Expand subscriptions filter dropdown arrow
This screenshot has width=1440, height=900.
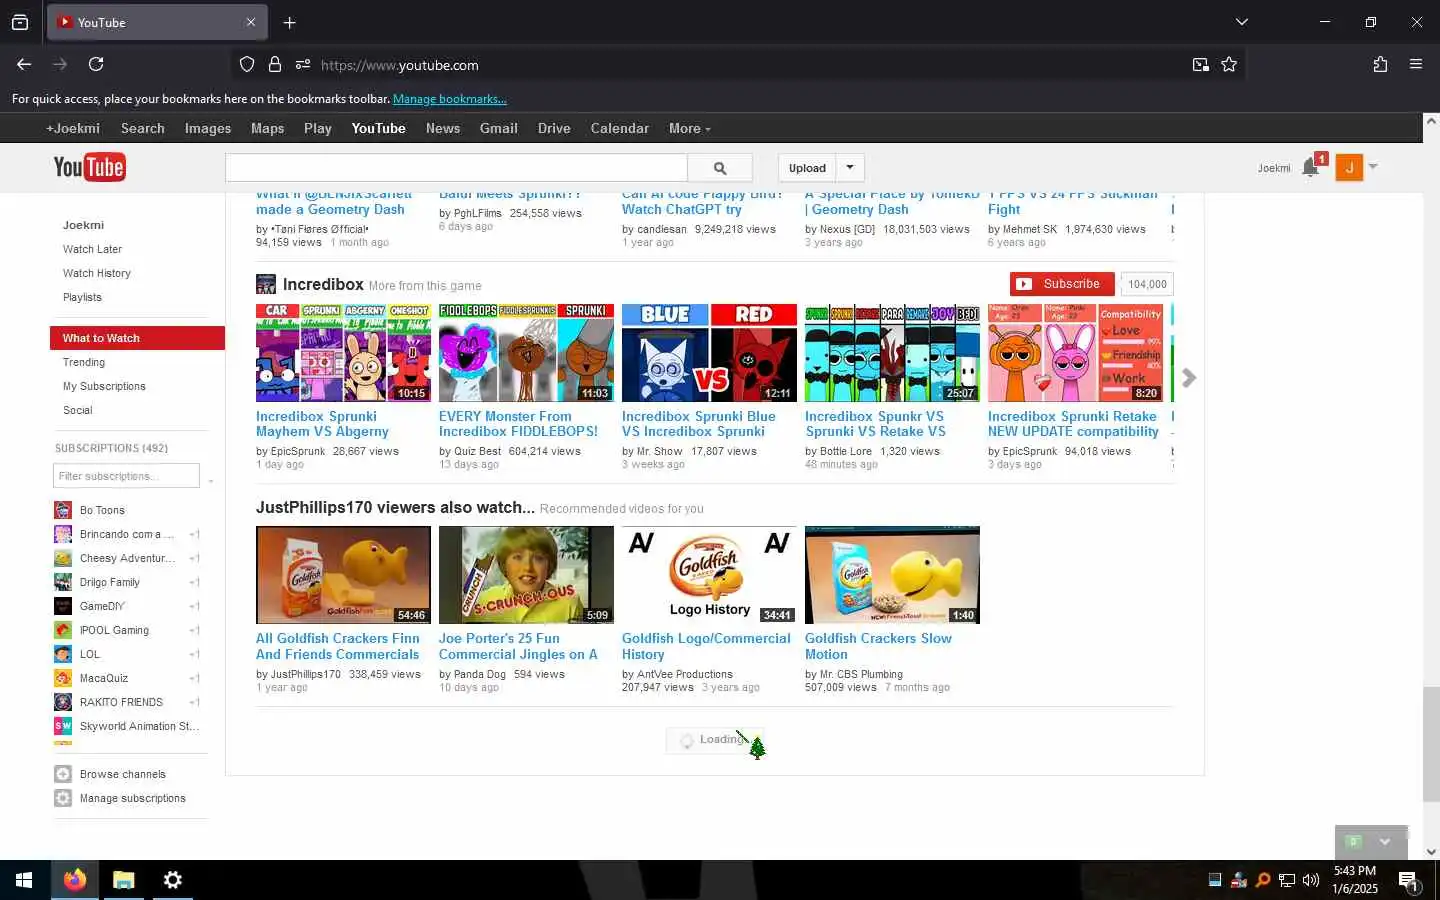click(x=211, y=481)
